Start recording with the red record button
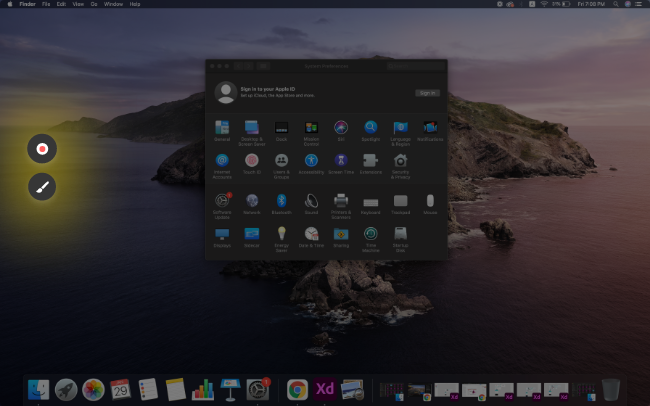The image size is (650, 406). (x=42, y=148)
